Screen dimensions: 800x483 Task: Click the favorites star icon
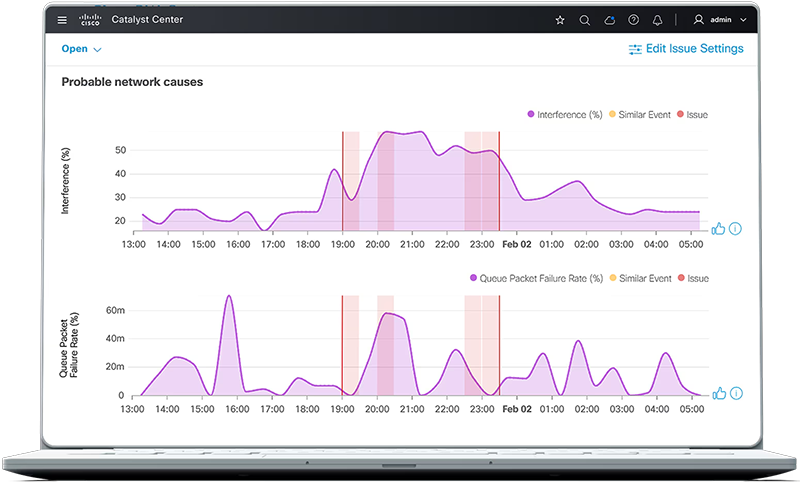[560, 19]
